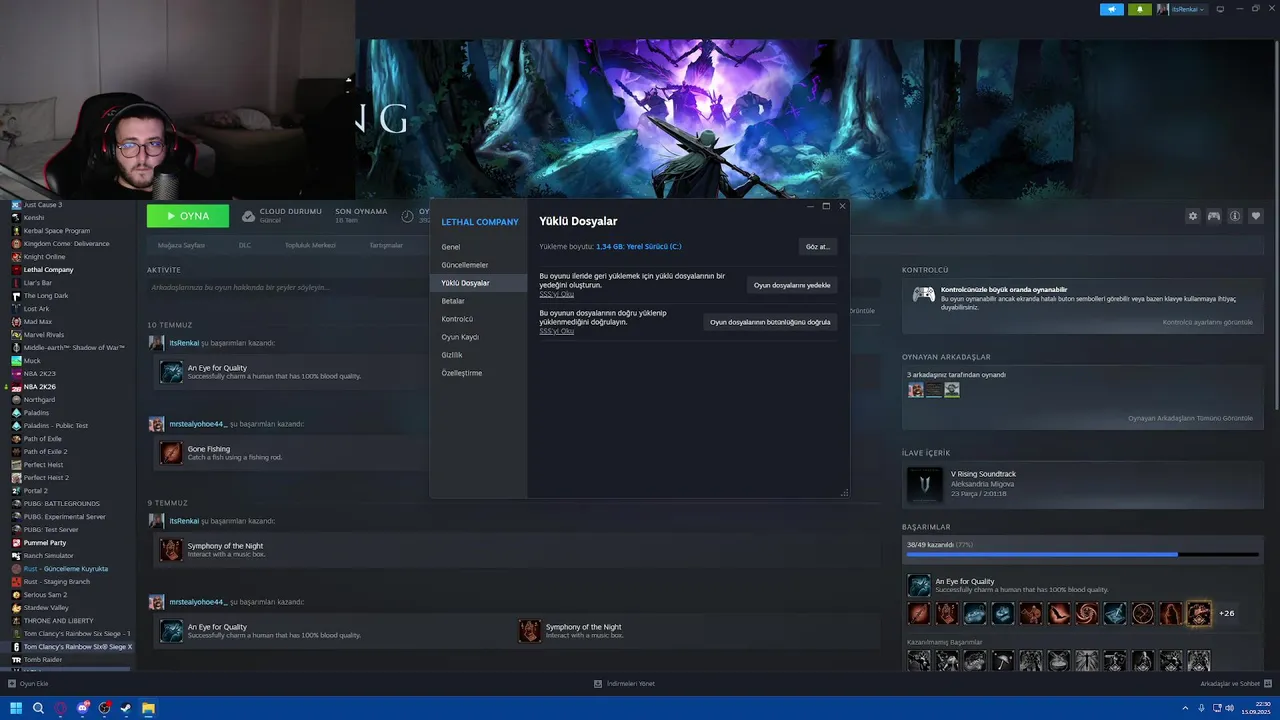This screenshot has height=720, width=1280.
Task: Click Muck game icon in library
Action: [x=16, y=361]
